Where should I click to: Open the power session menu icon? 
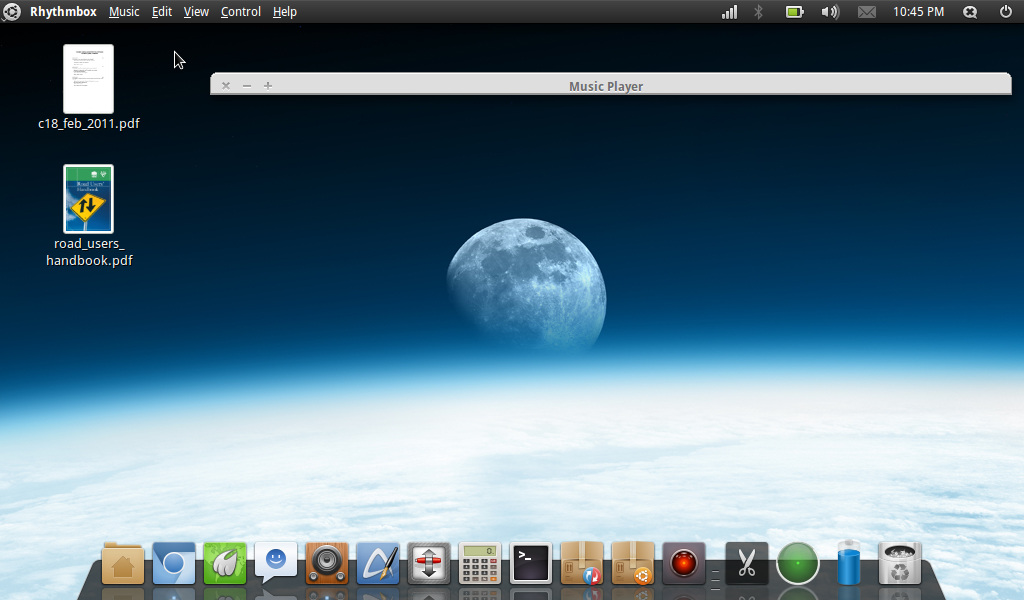pyautogui.click(x=1006, y=12)
